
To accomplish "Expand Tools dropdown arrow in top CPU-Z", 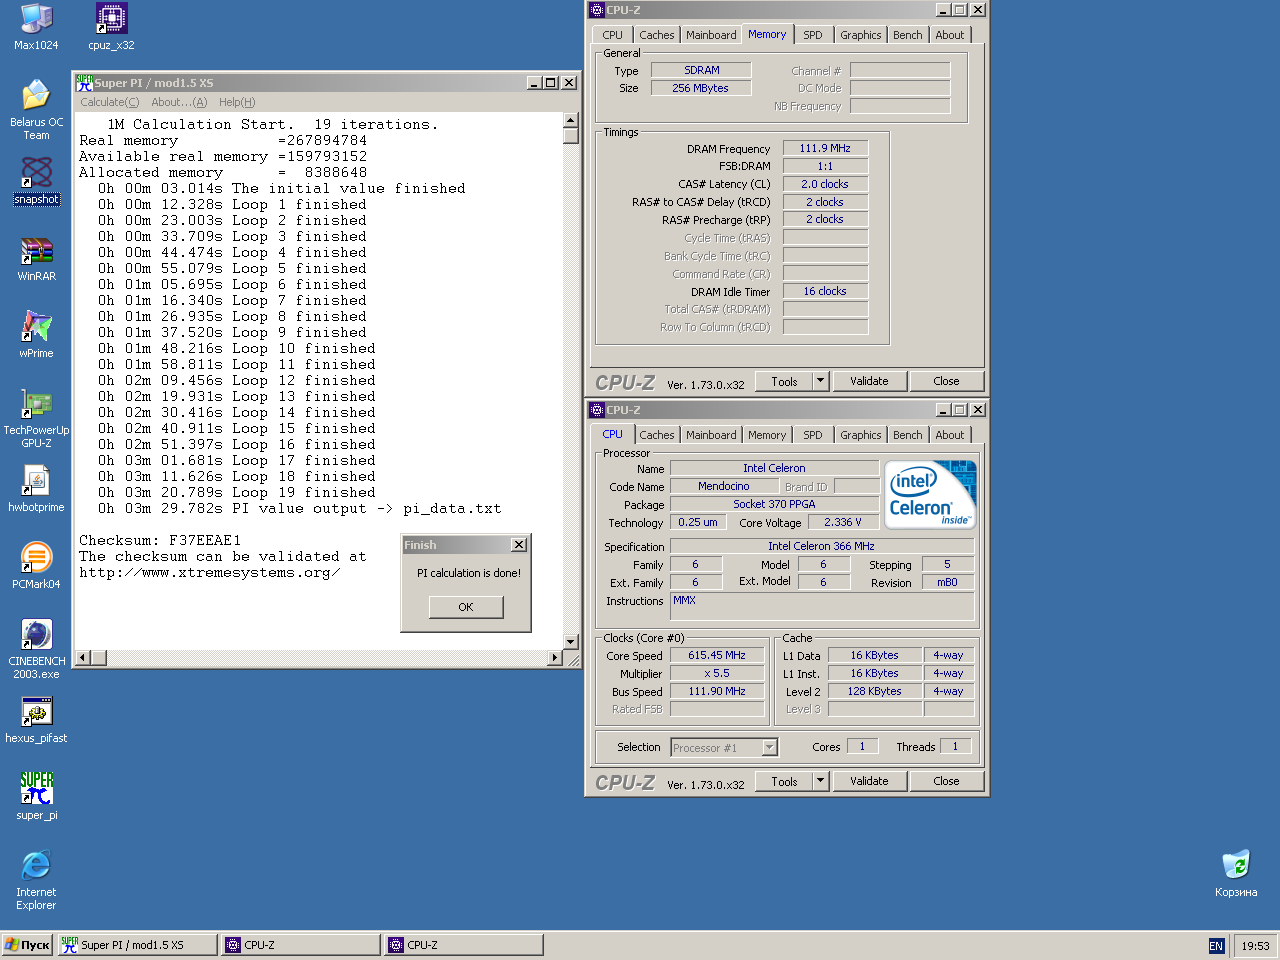I will 821,381.
